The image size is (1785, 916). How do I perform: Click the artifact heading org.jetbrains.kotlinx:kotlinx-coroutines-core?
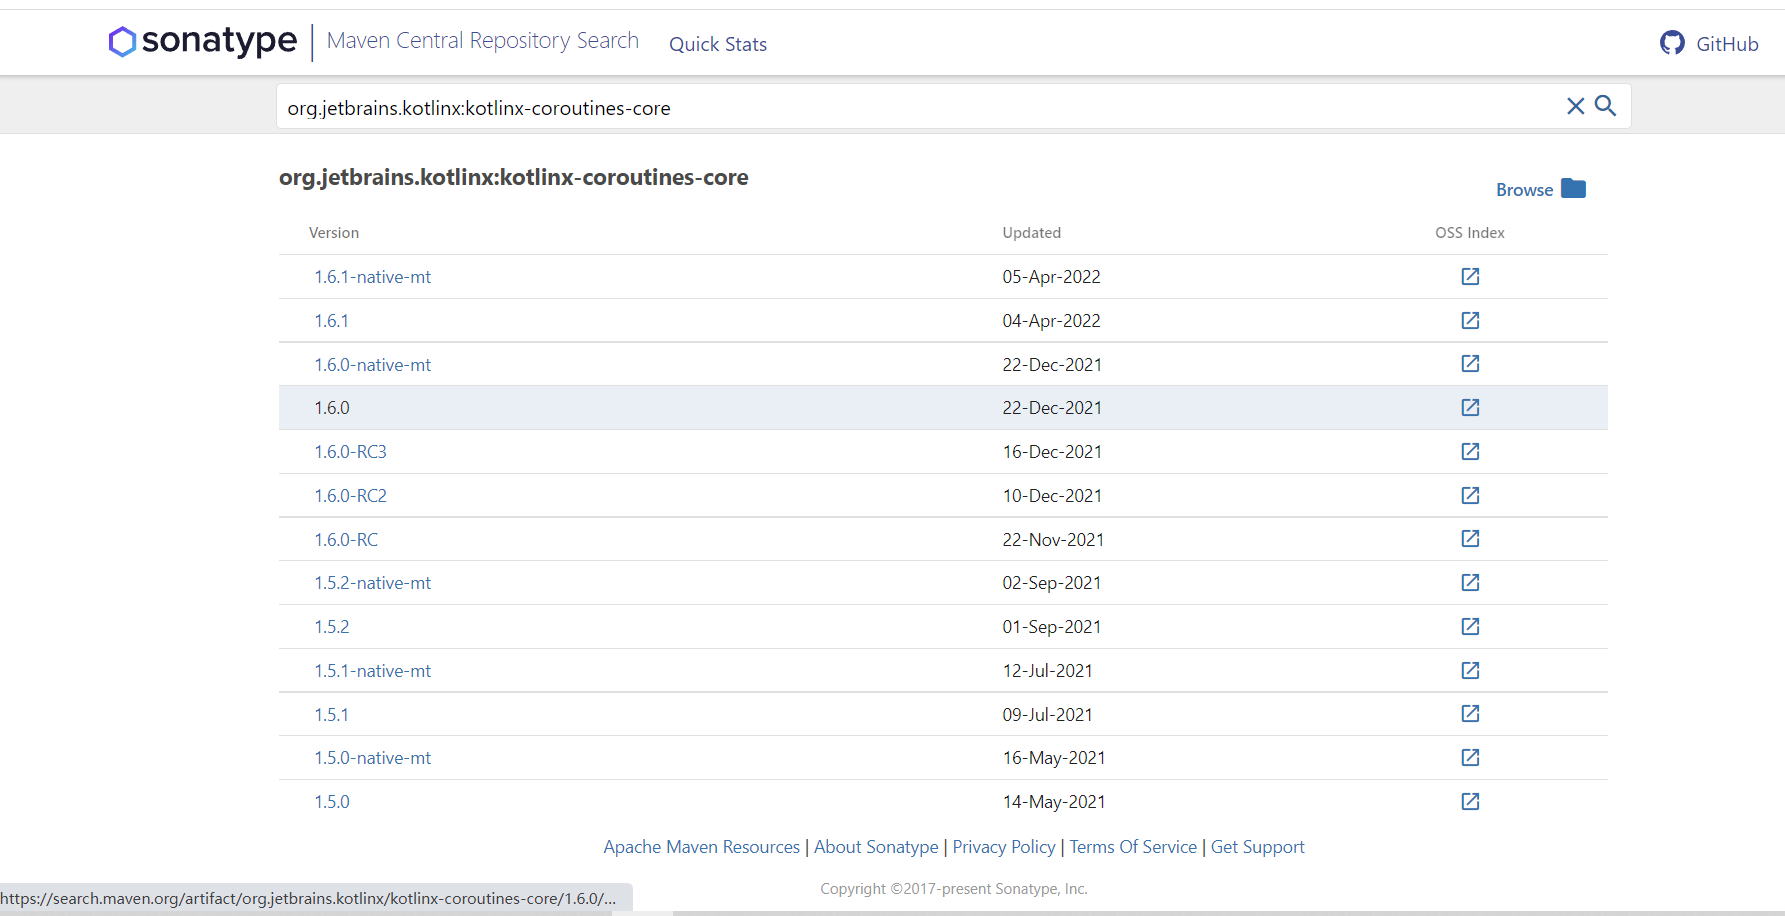[513, 177]
